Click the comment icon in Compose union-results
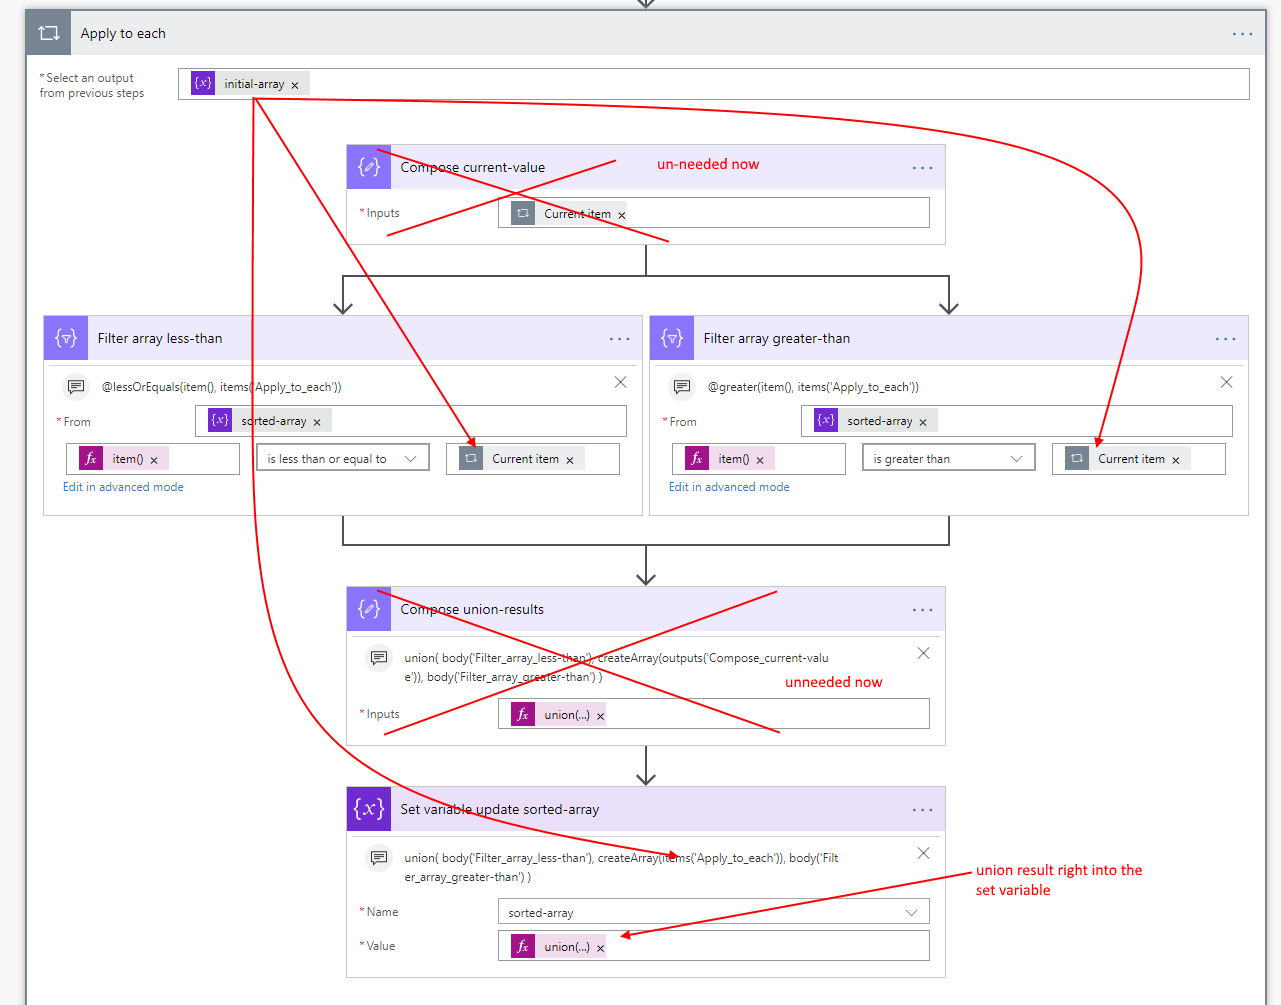 point(379,658)
